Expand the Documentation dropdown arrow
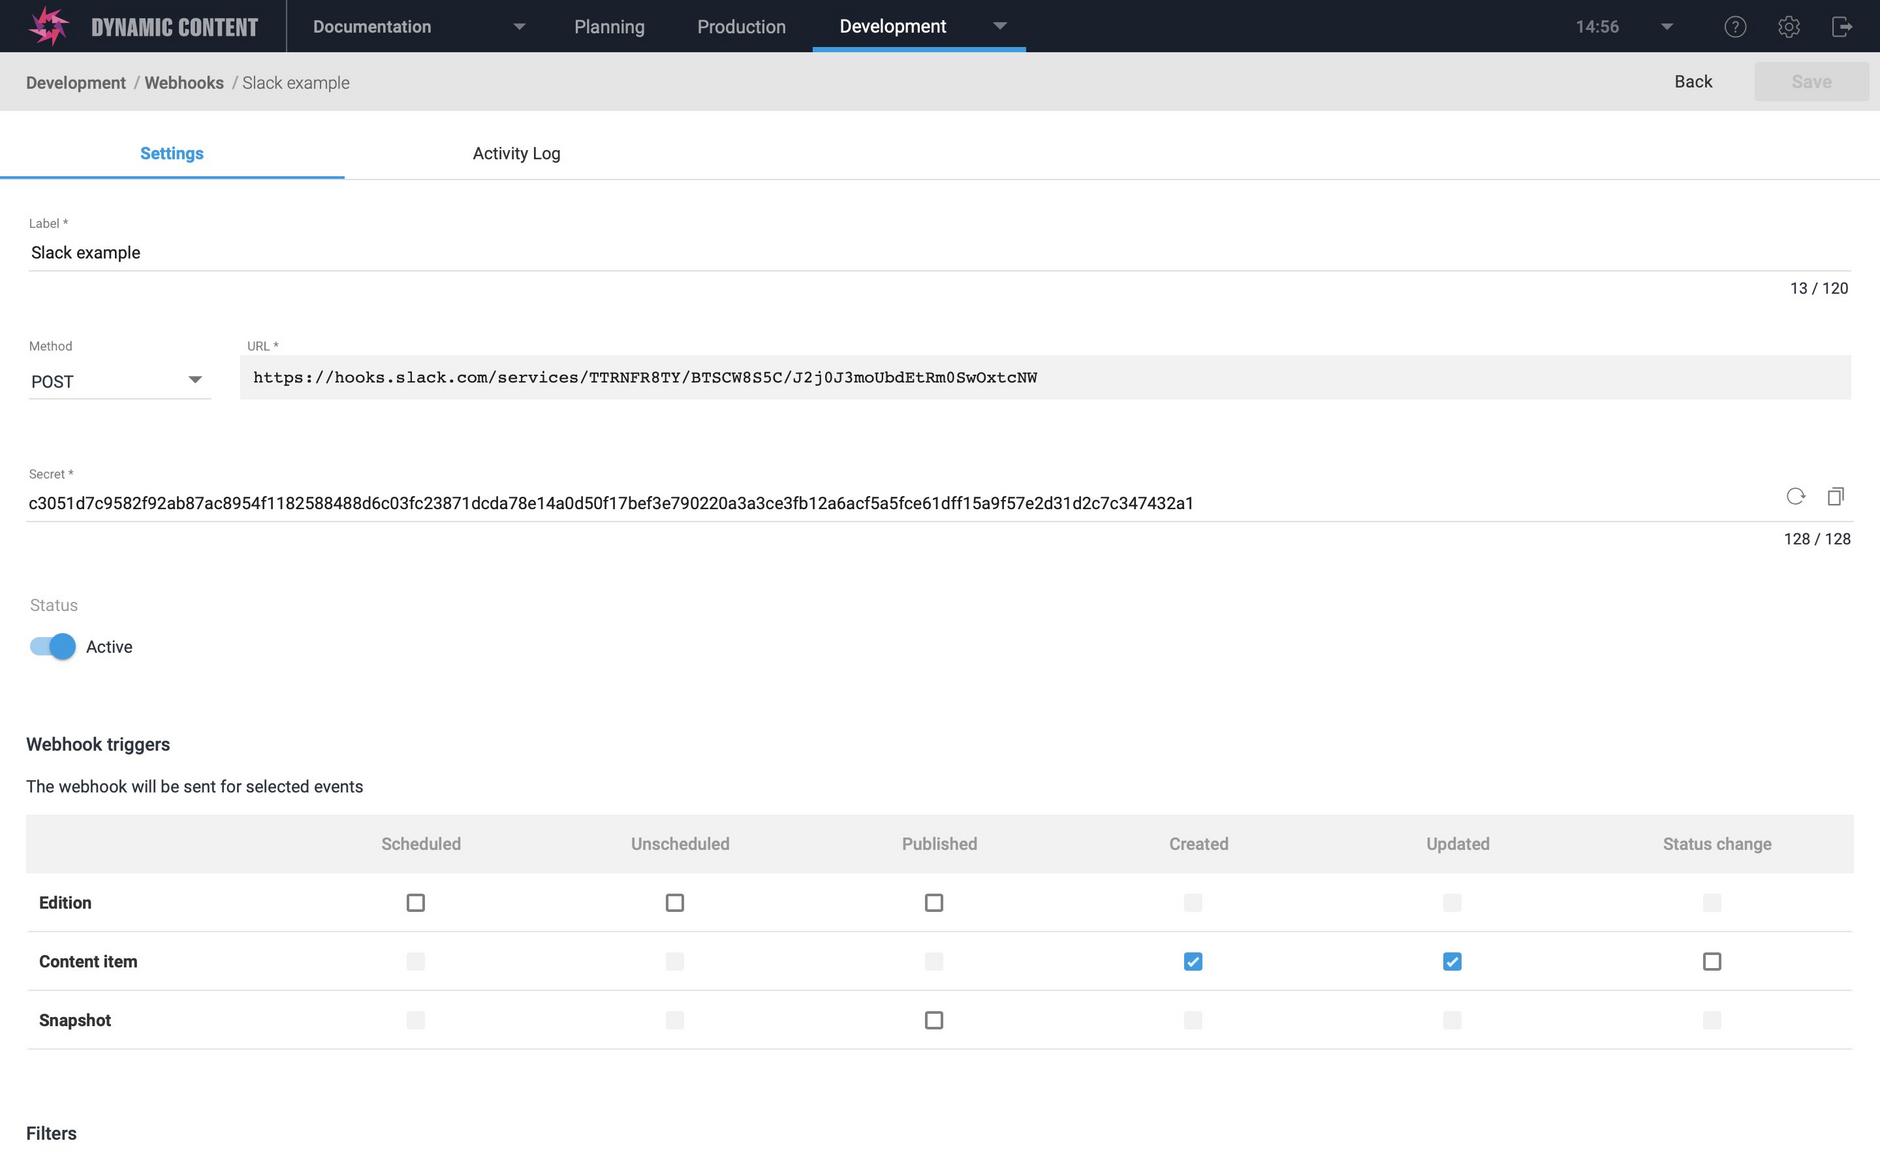This screenshot has width=1880, height=1175. tap(519, 27)
